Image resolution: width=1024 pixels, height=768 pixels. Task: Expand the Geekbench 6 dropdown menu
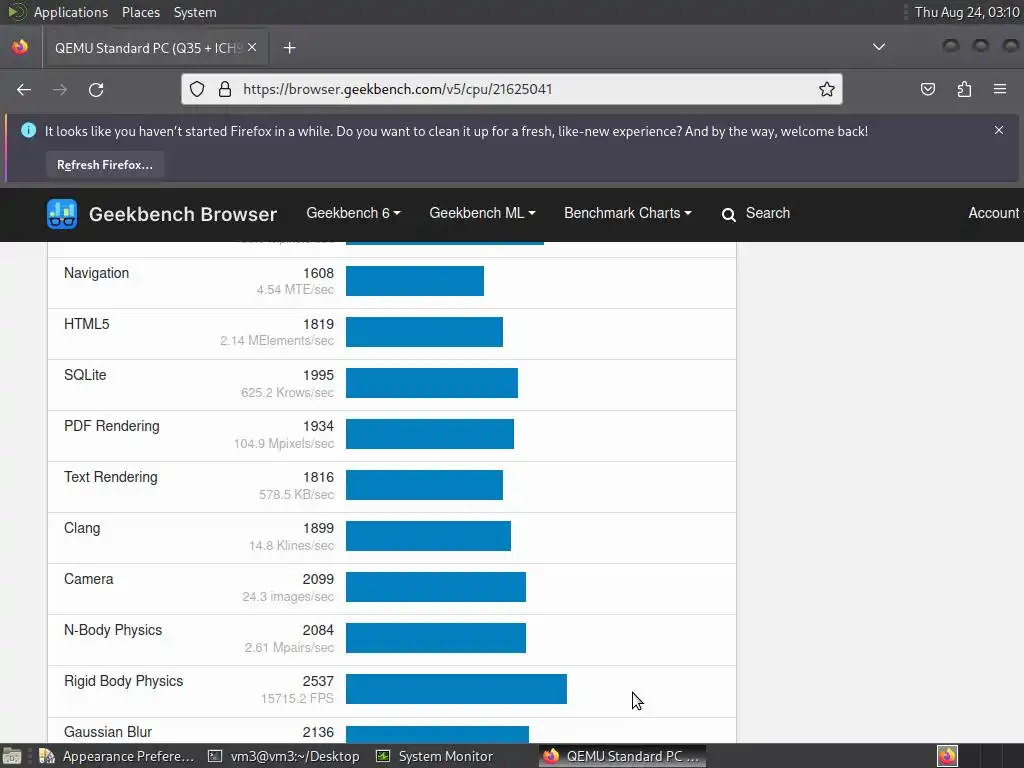pyautogui.click(x=353, y=213)
